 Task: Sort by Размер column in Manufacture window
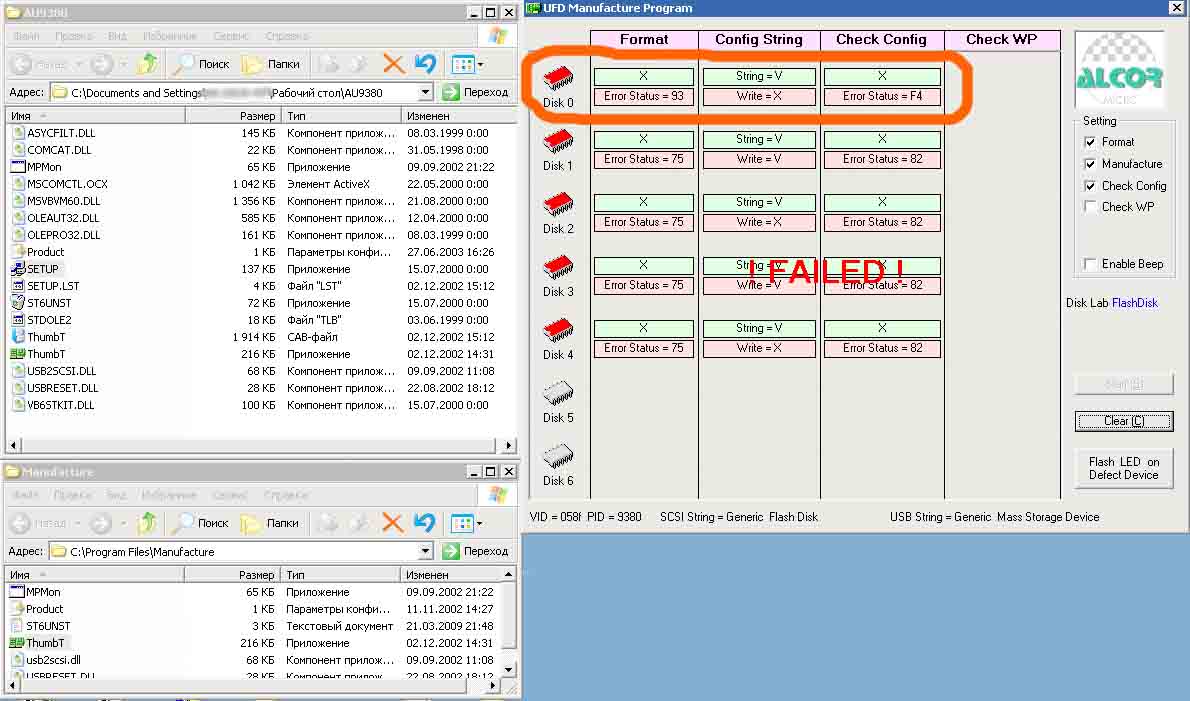(232, 575)
